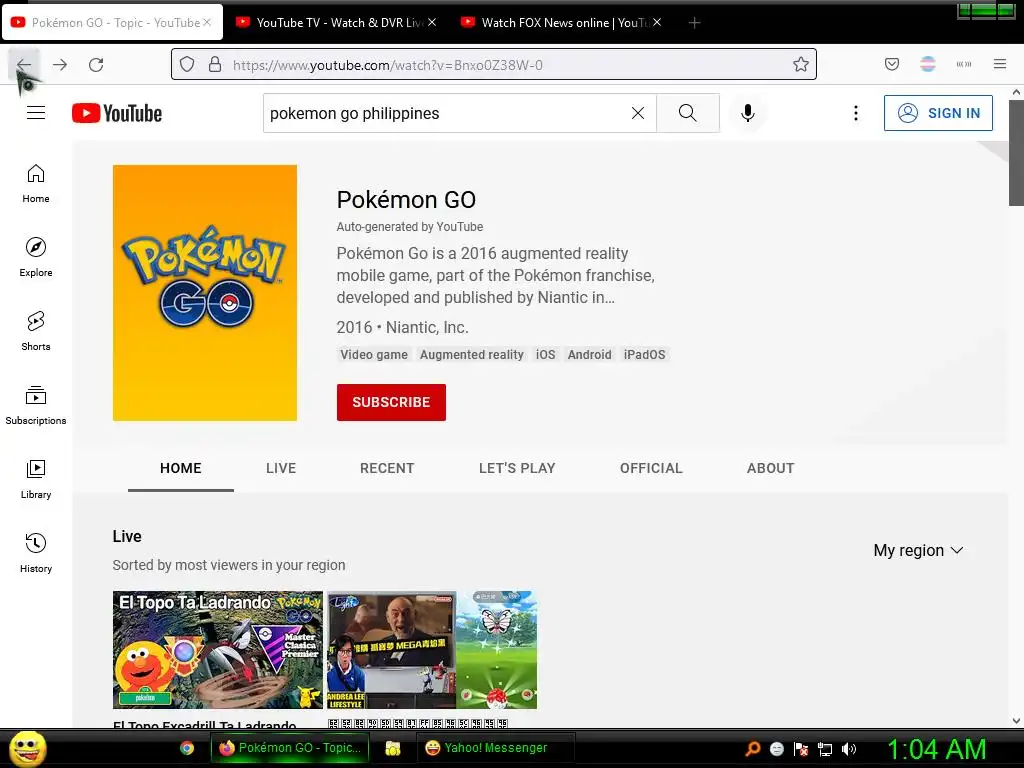Switch to Watch FOX News tab
Image resolution: width=1024 pixels, height=768 pixels.
click(562, 23)
